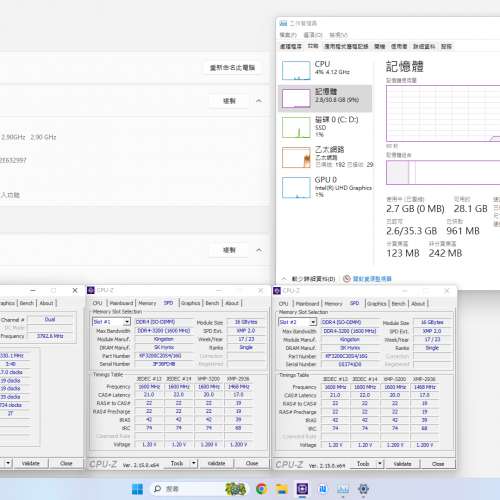Switch to 使用者 tab in Task Manager
The image size is (500, 500).
[399, 46]
